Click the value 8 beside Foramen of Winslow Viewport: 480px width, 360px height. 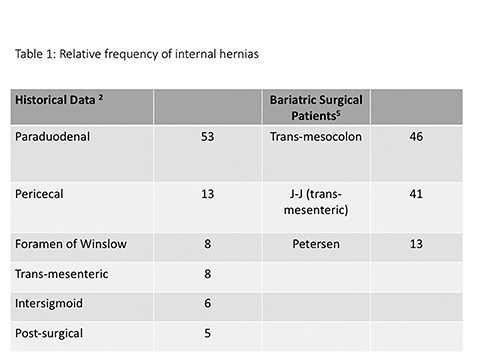click(207, 244)
